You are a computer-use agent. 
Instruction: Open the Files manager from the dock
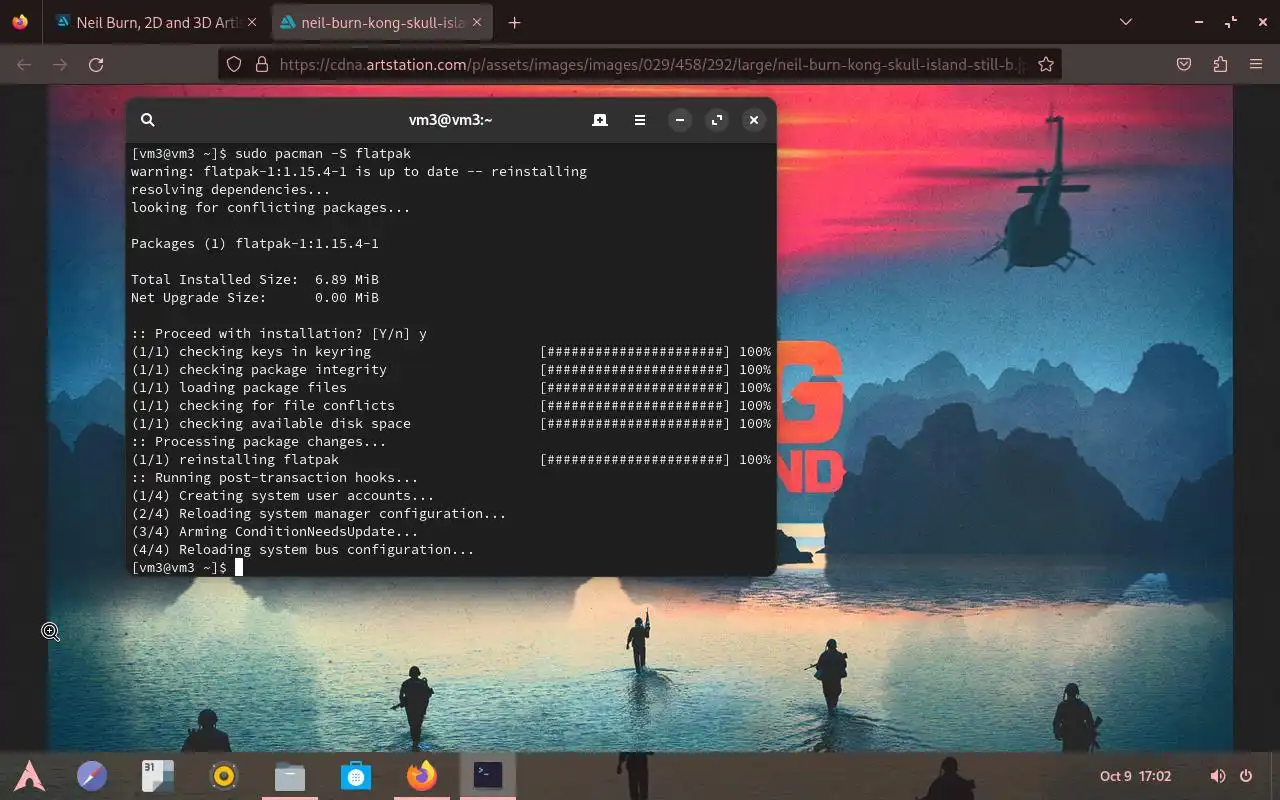click(x=290, y=775)
